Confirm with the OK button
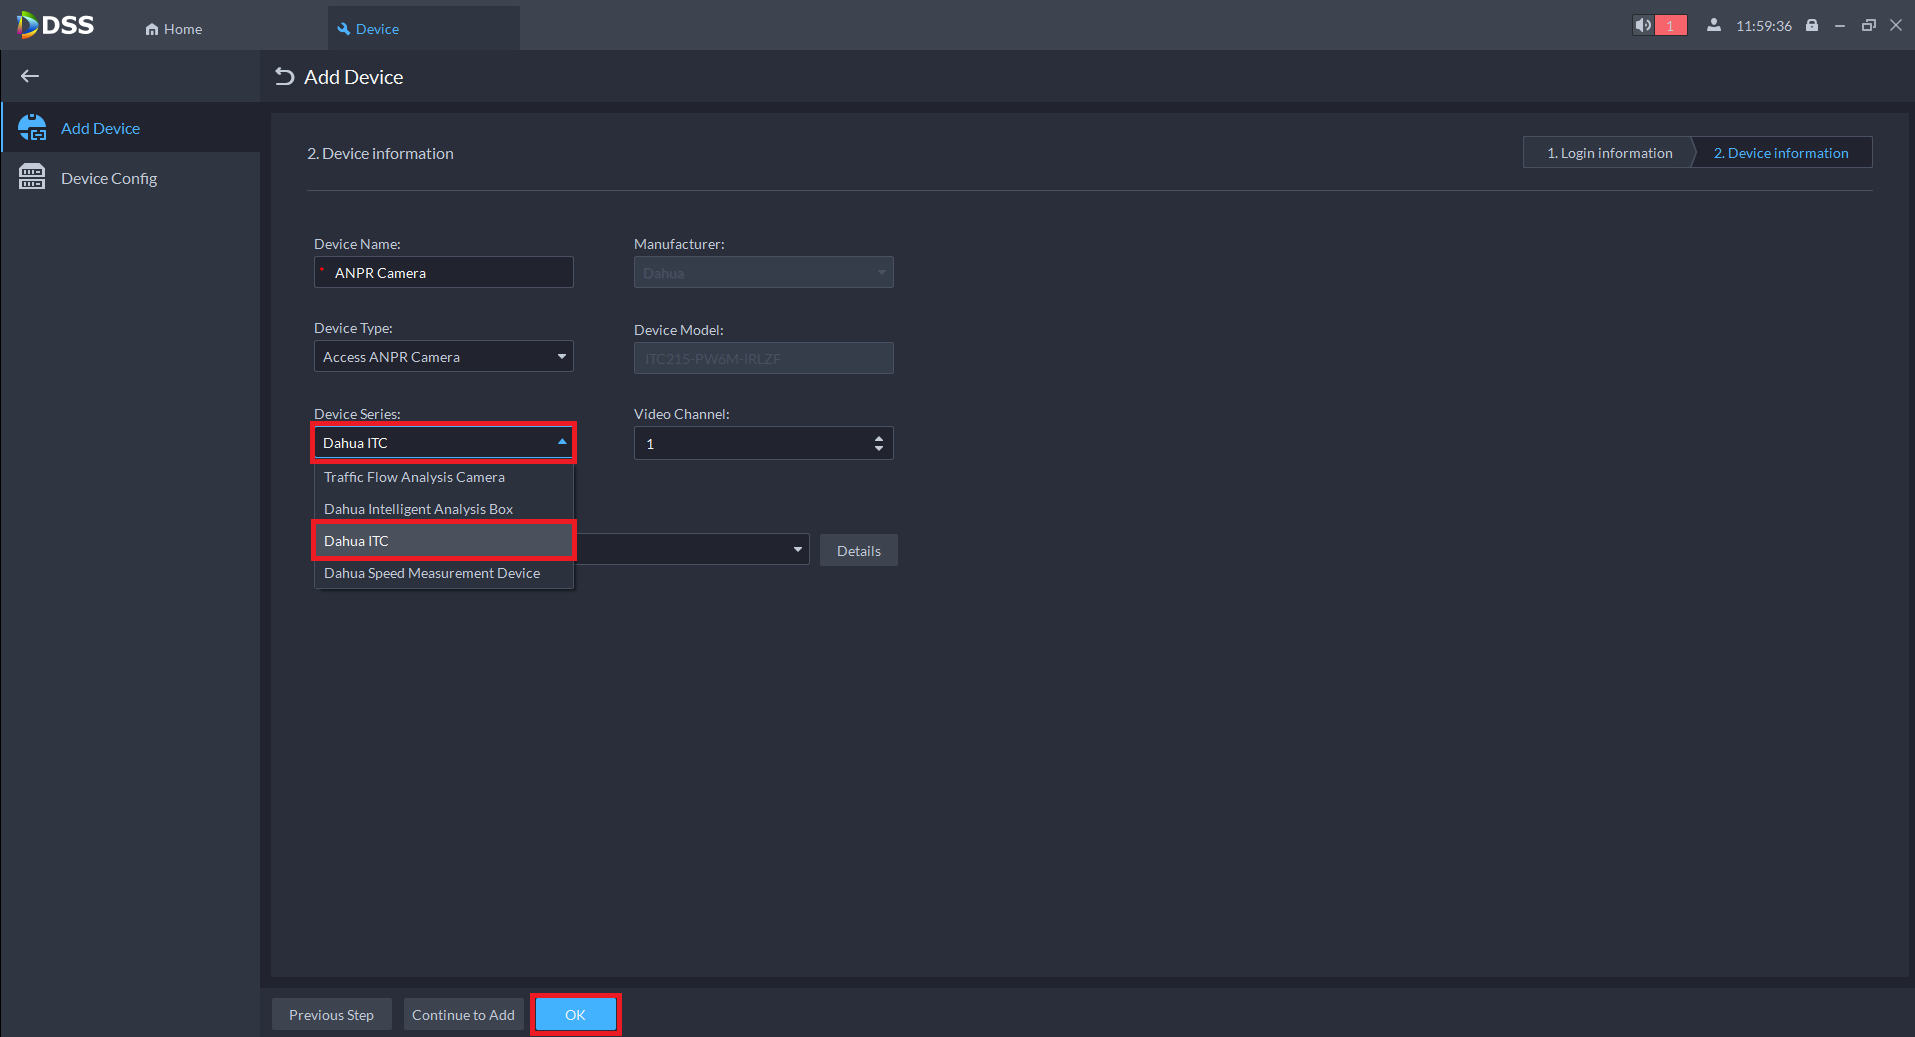Screen dimensions: 1915x1037 (x=576, y=1015)
